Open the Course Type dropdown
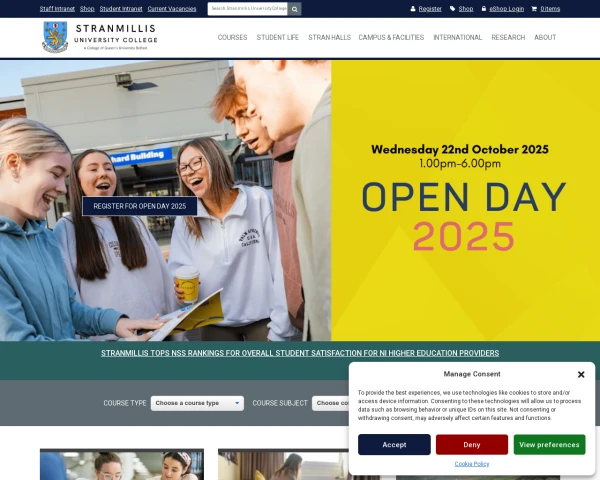600x480 pixels. click(x=197, y=403)
